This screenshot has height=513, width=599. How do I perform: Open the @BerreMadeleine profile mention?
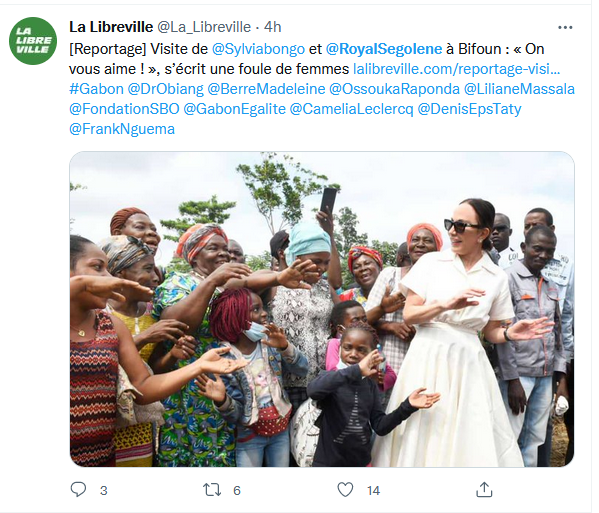click(266, 89)
